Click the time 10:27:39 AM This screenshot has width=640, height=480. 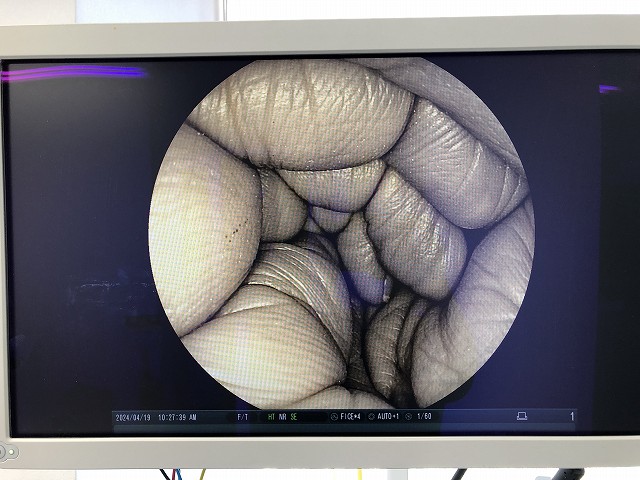[177, 417]
